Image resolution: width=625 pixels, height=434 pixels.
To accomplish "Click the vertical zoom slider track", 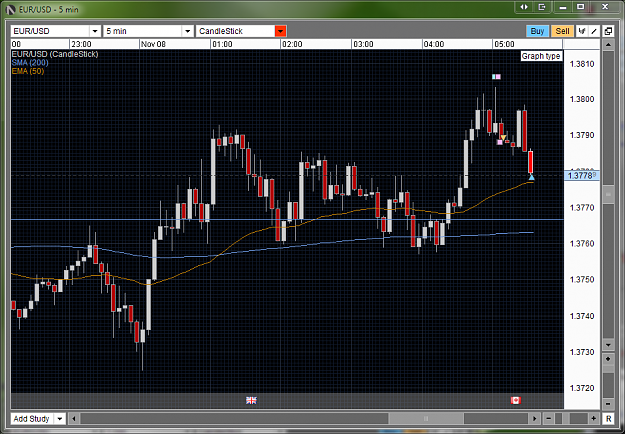I will 608,382.
